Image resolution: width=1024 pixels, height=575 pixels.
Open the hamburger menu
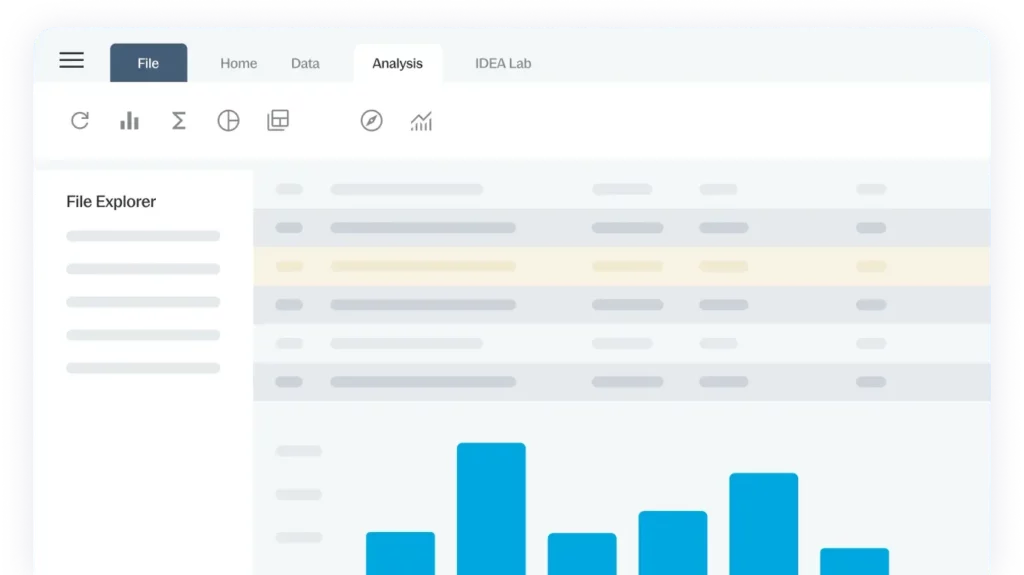[x=72, y=61]
